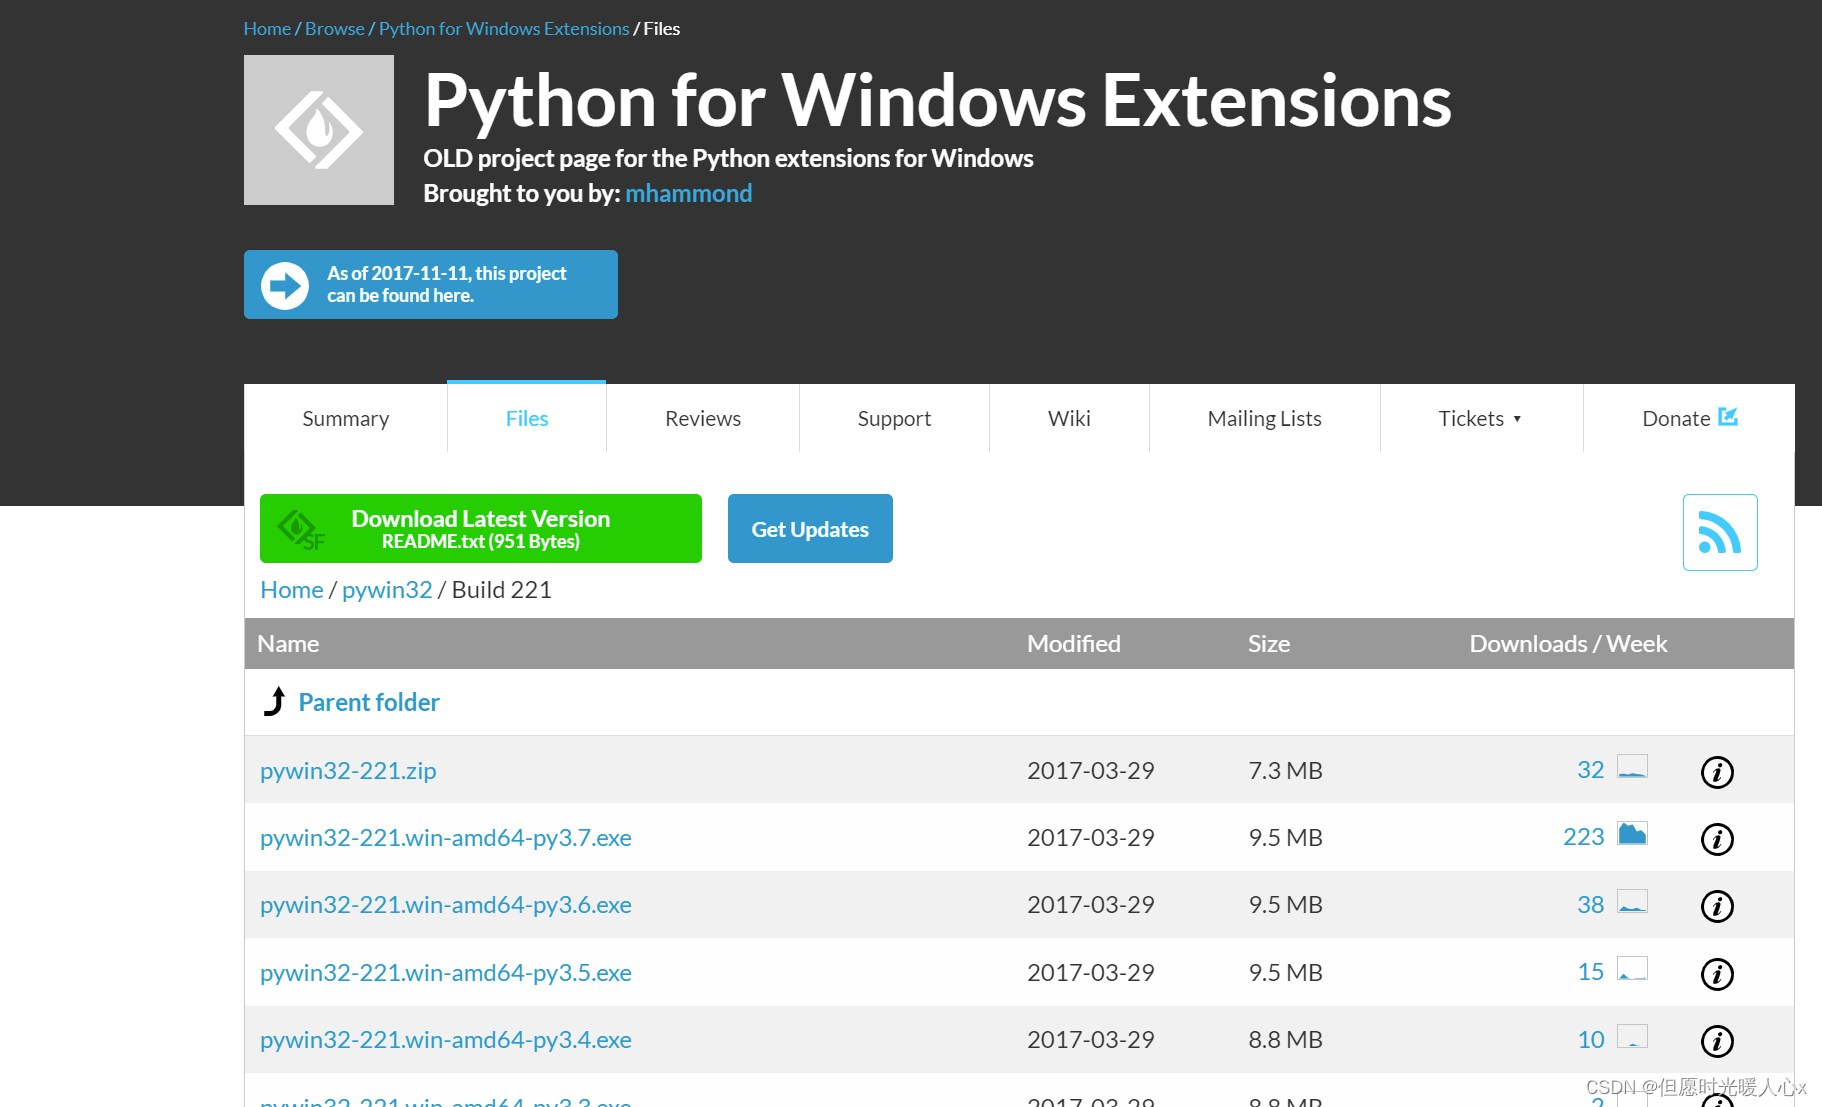Click Browse in top breadcrumb
1822x1107 pixels.
335,28
